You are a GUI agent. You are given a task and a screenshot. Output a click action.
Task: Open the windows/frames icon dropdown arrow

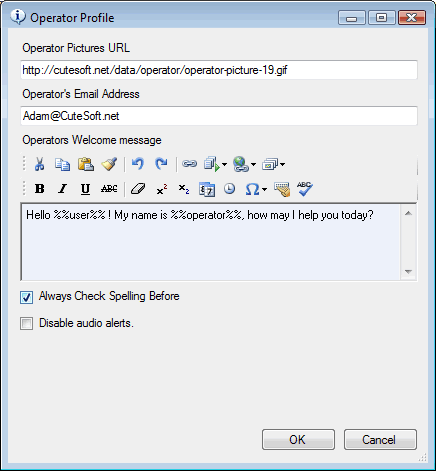click(x=282, y=164)
